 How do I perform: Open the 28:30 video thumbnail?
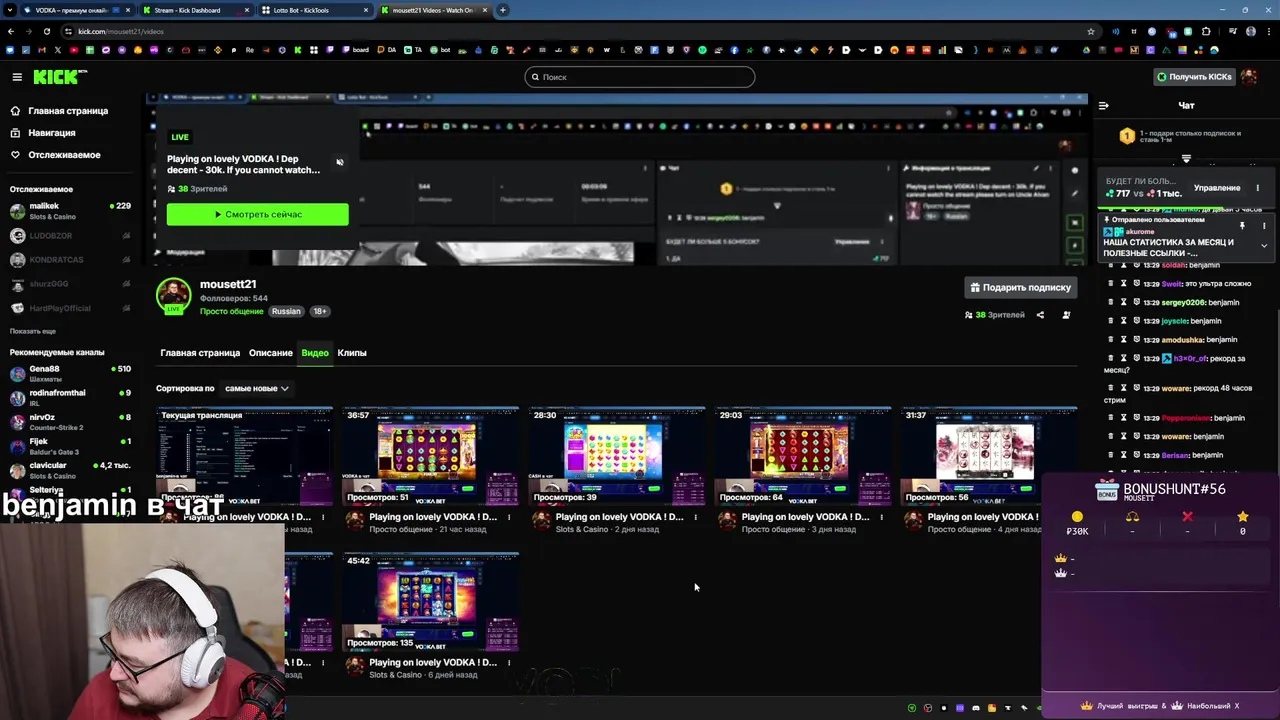[617, 456]
